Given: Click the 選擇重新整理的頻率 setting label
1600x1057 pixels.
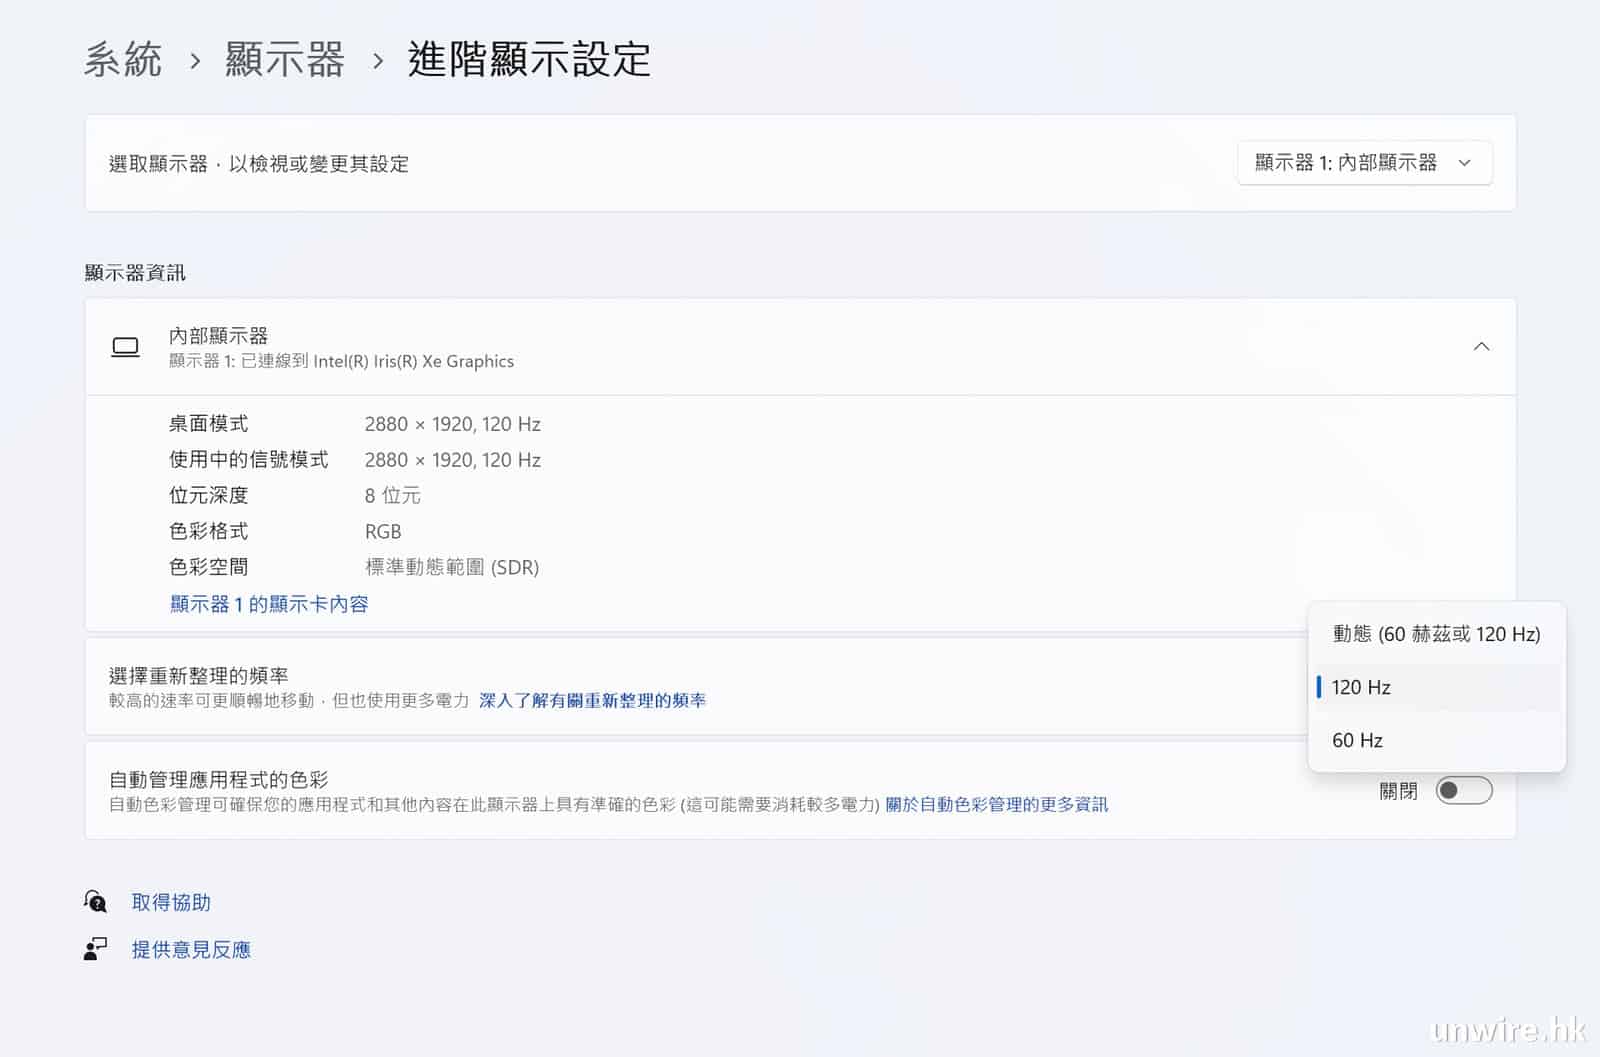Looking at the screenshot, I should pos(198,676).
